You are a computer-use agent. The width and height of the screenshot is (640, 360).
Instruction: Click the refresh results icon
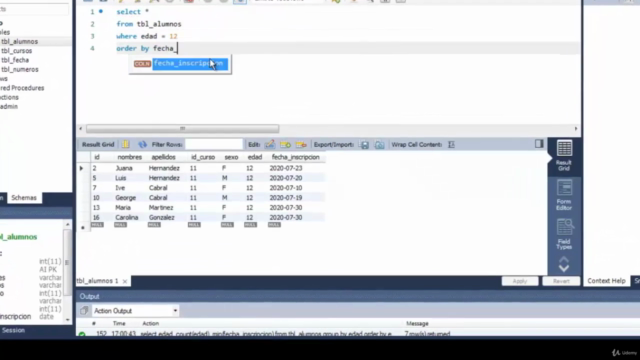coord(142,144)
